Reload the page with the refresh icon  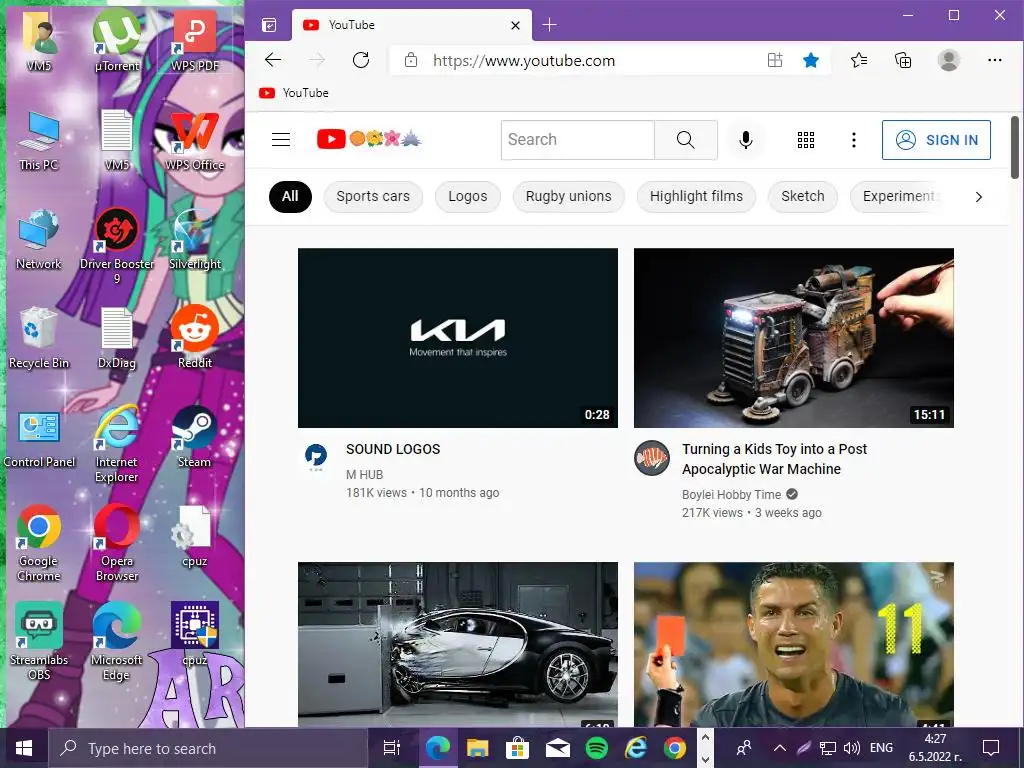pos(360,60)
